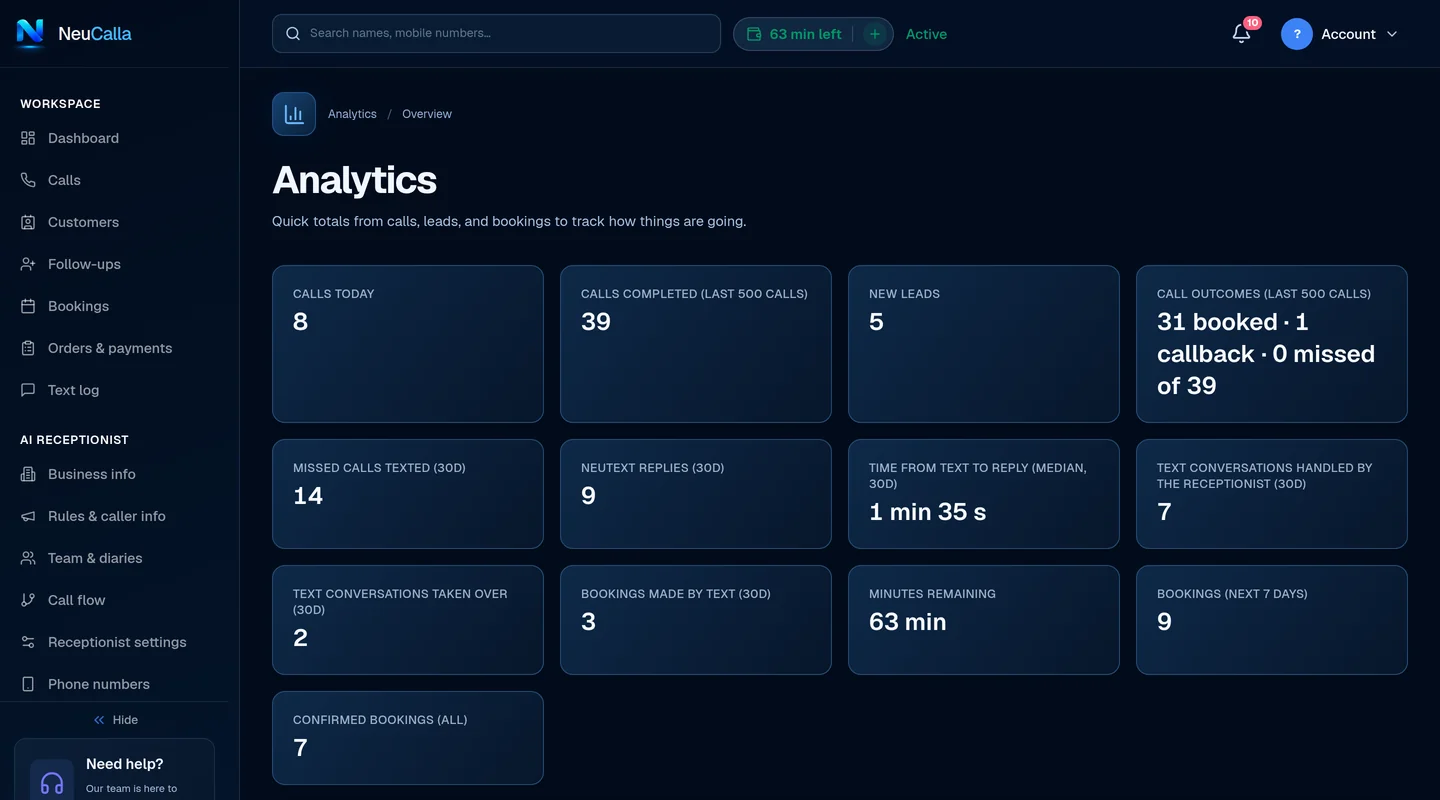Click the Customers contact icon

pyautogui.click(x=28, y=222)
